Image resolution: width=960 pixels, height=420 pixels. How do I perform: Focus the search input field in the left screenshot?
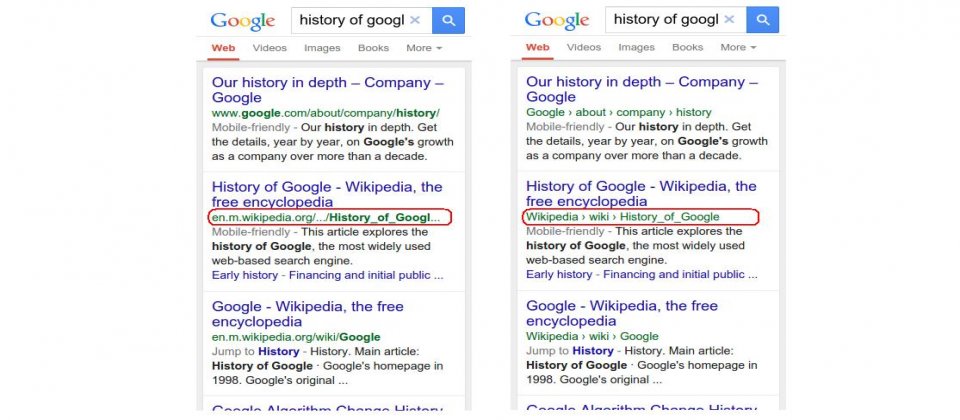[x=352, y=20]
